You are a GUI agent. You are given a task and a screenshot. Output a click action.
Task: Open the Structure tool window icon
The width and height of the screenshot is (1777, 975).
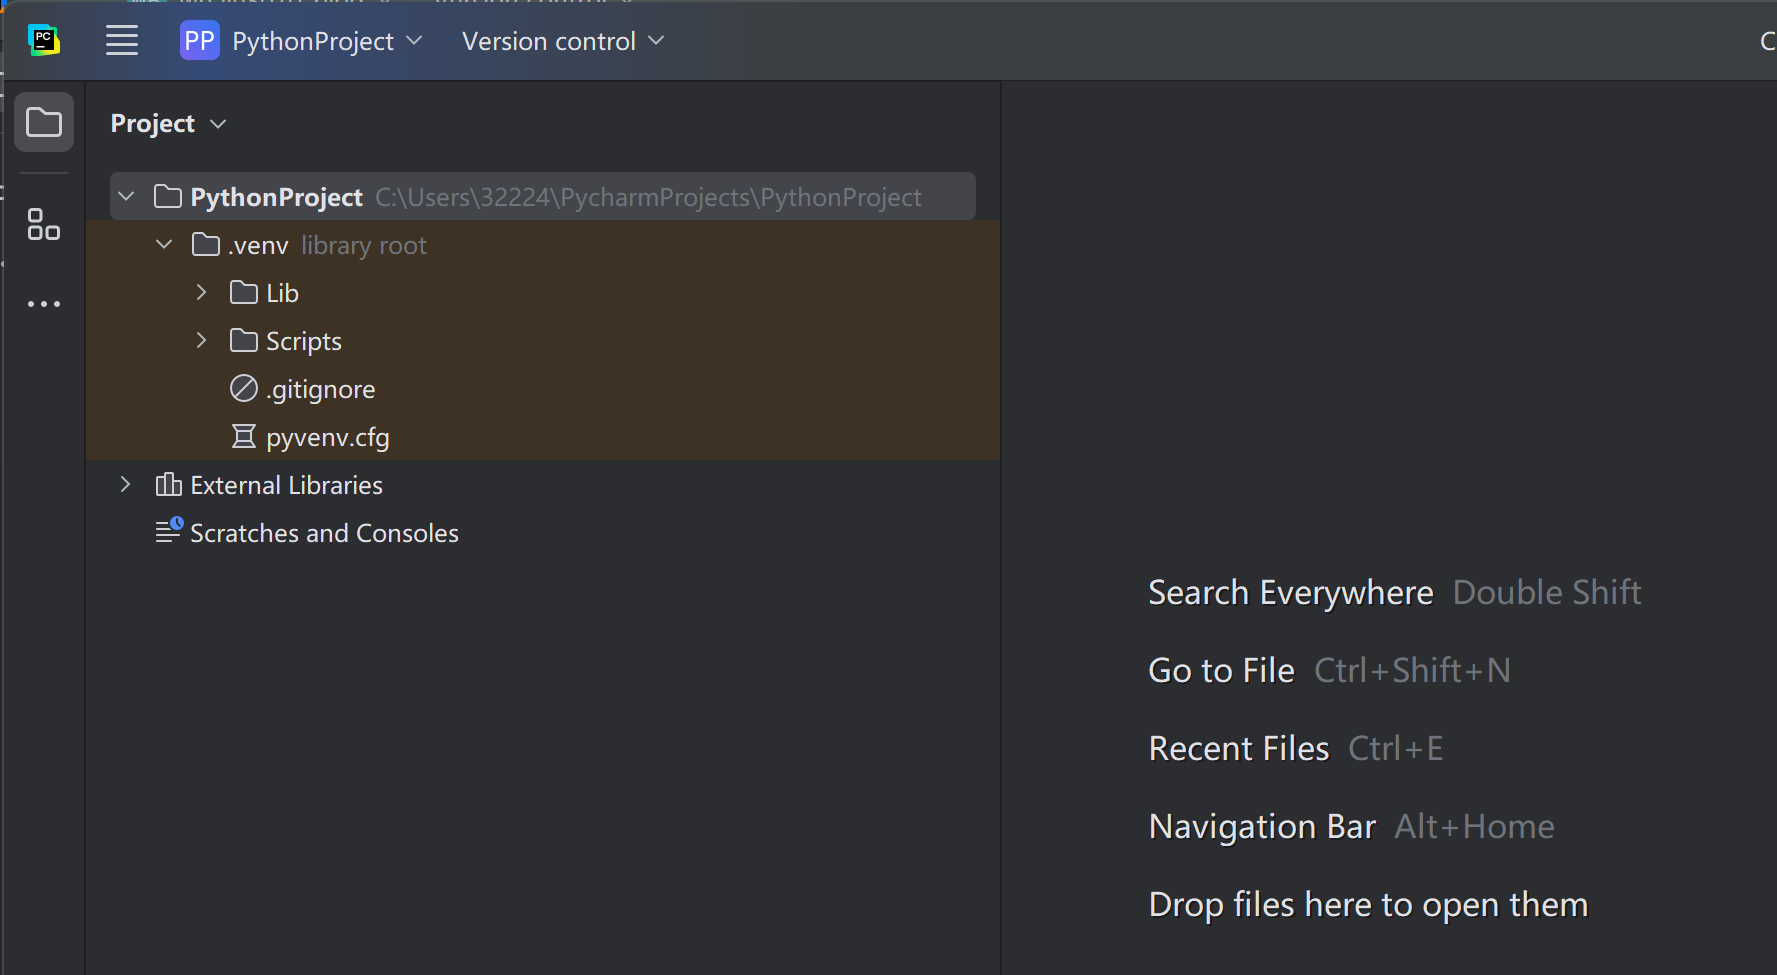(x=43, y=225)
